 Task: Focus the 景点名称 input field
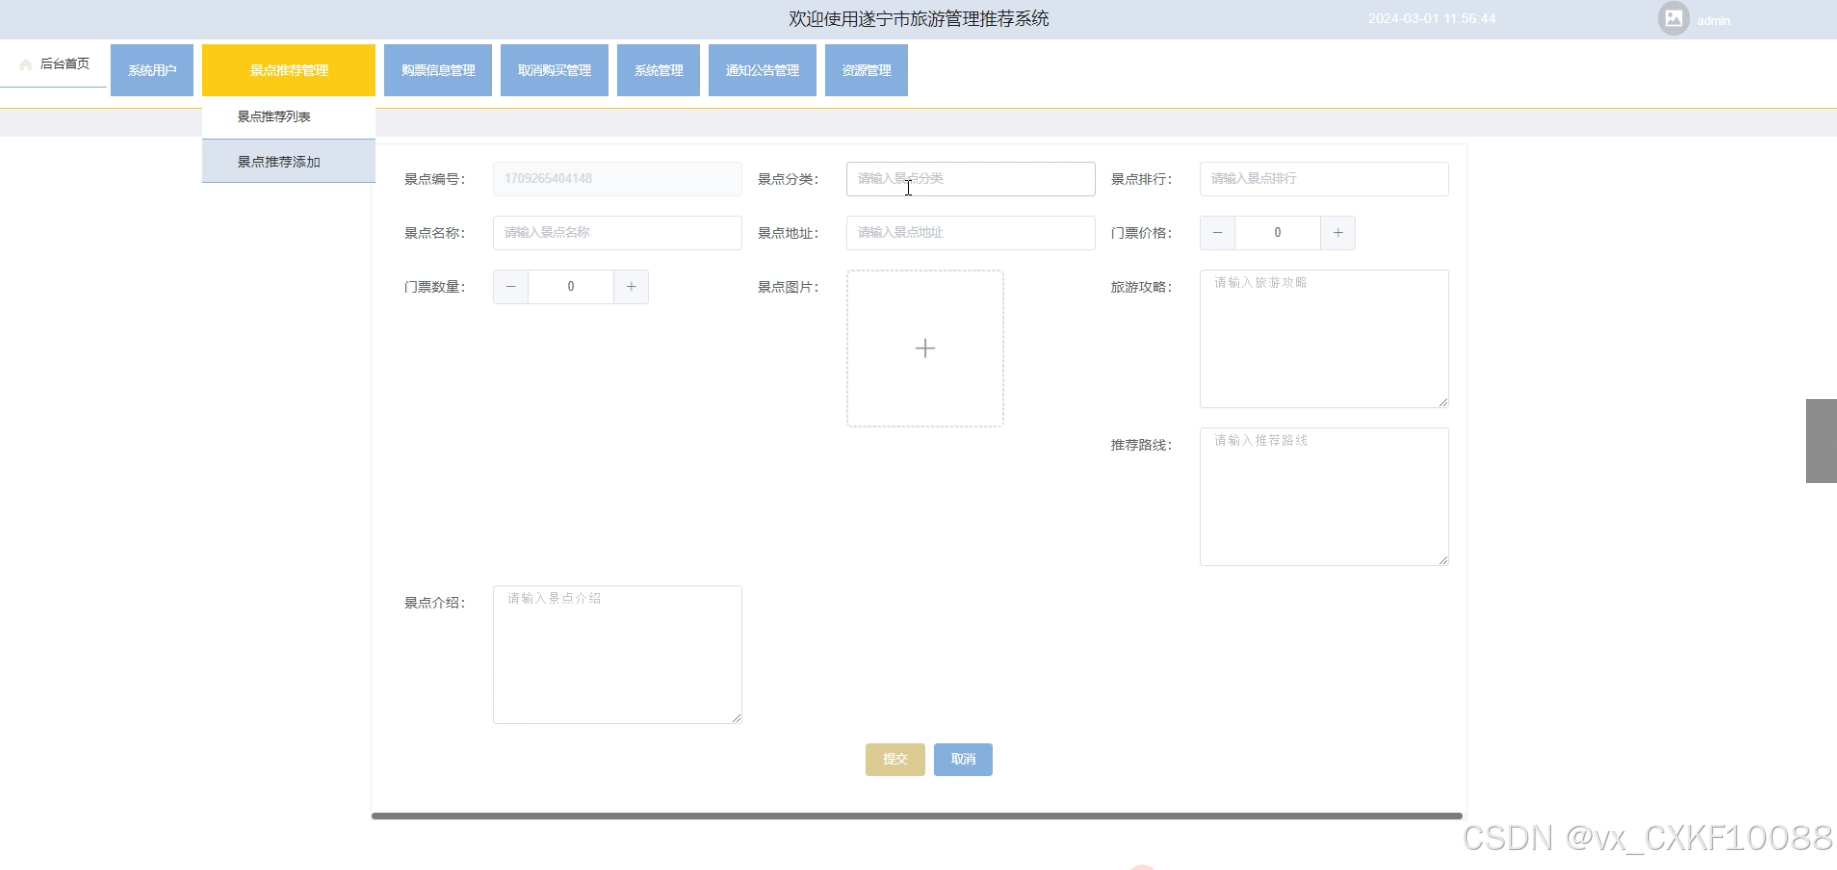[x=617, y=233]
